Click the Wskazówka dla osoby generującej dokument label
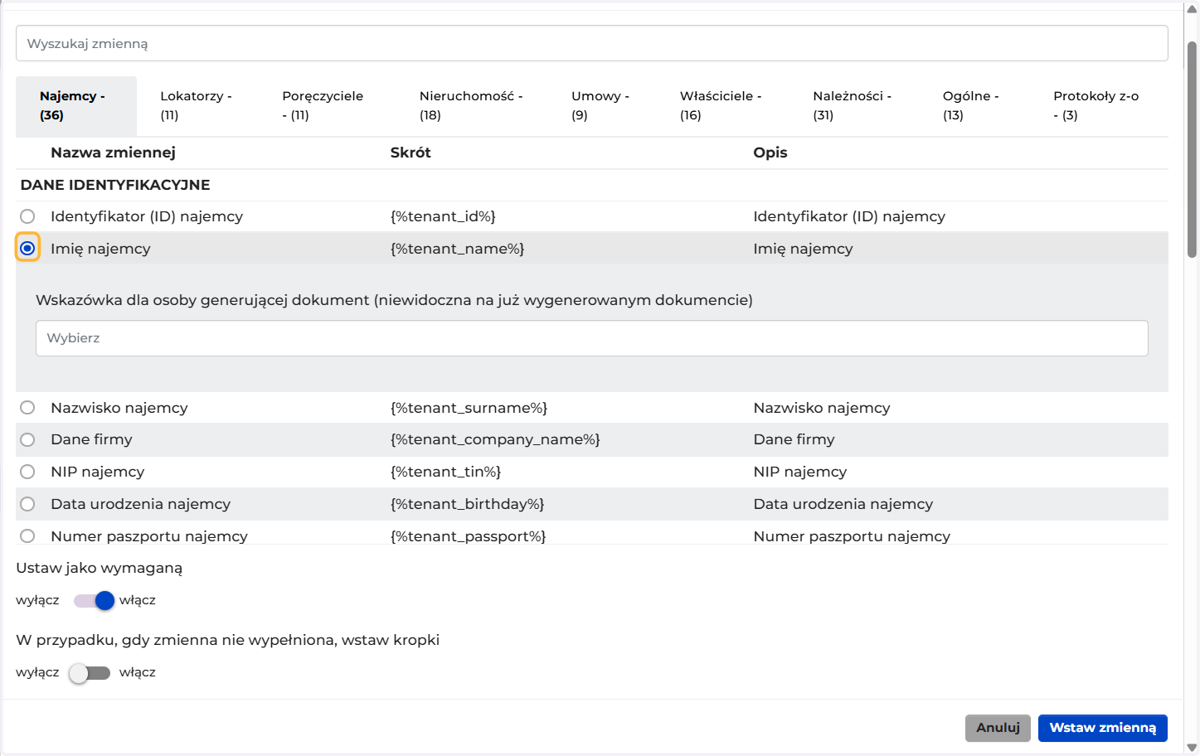The image size is (1200, 756). (394, 300)
